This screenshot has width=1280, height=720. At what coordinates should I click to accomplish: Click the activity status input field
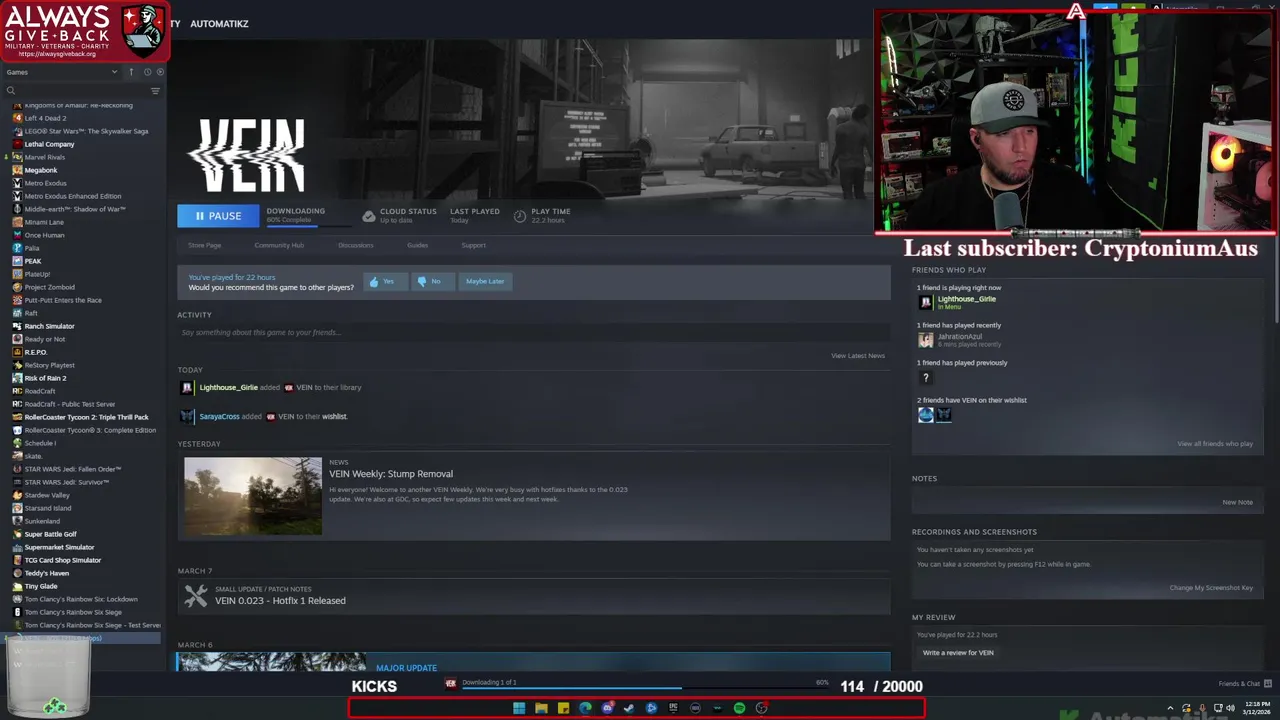[x=533, y=332]
